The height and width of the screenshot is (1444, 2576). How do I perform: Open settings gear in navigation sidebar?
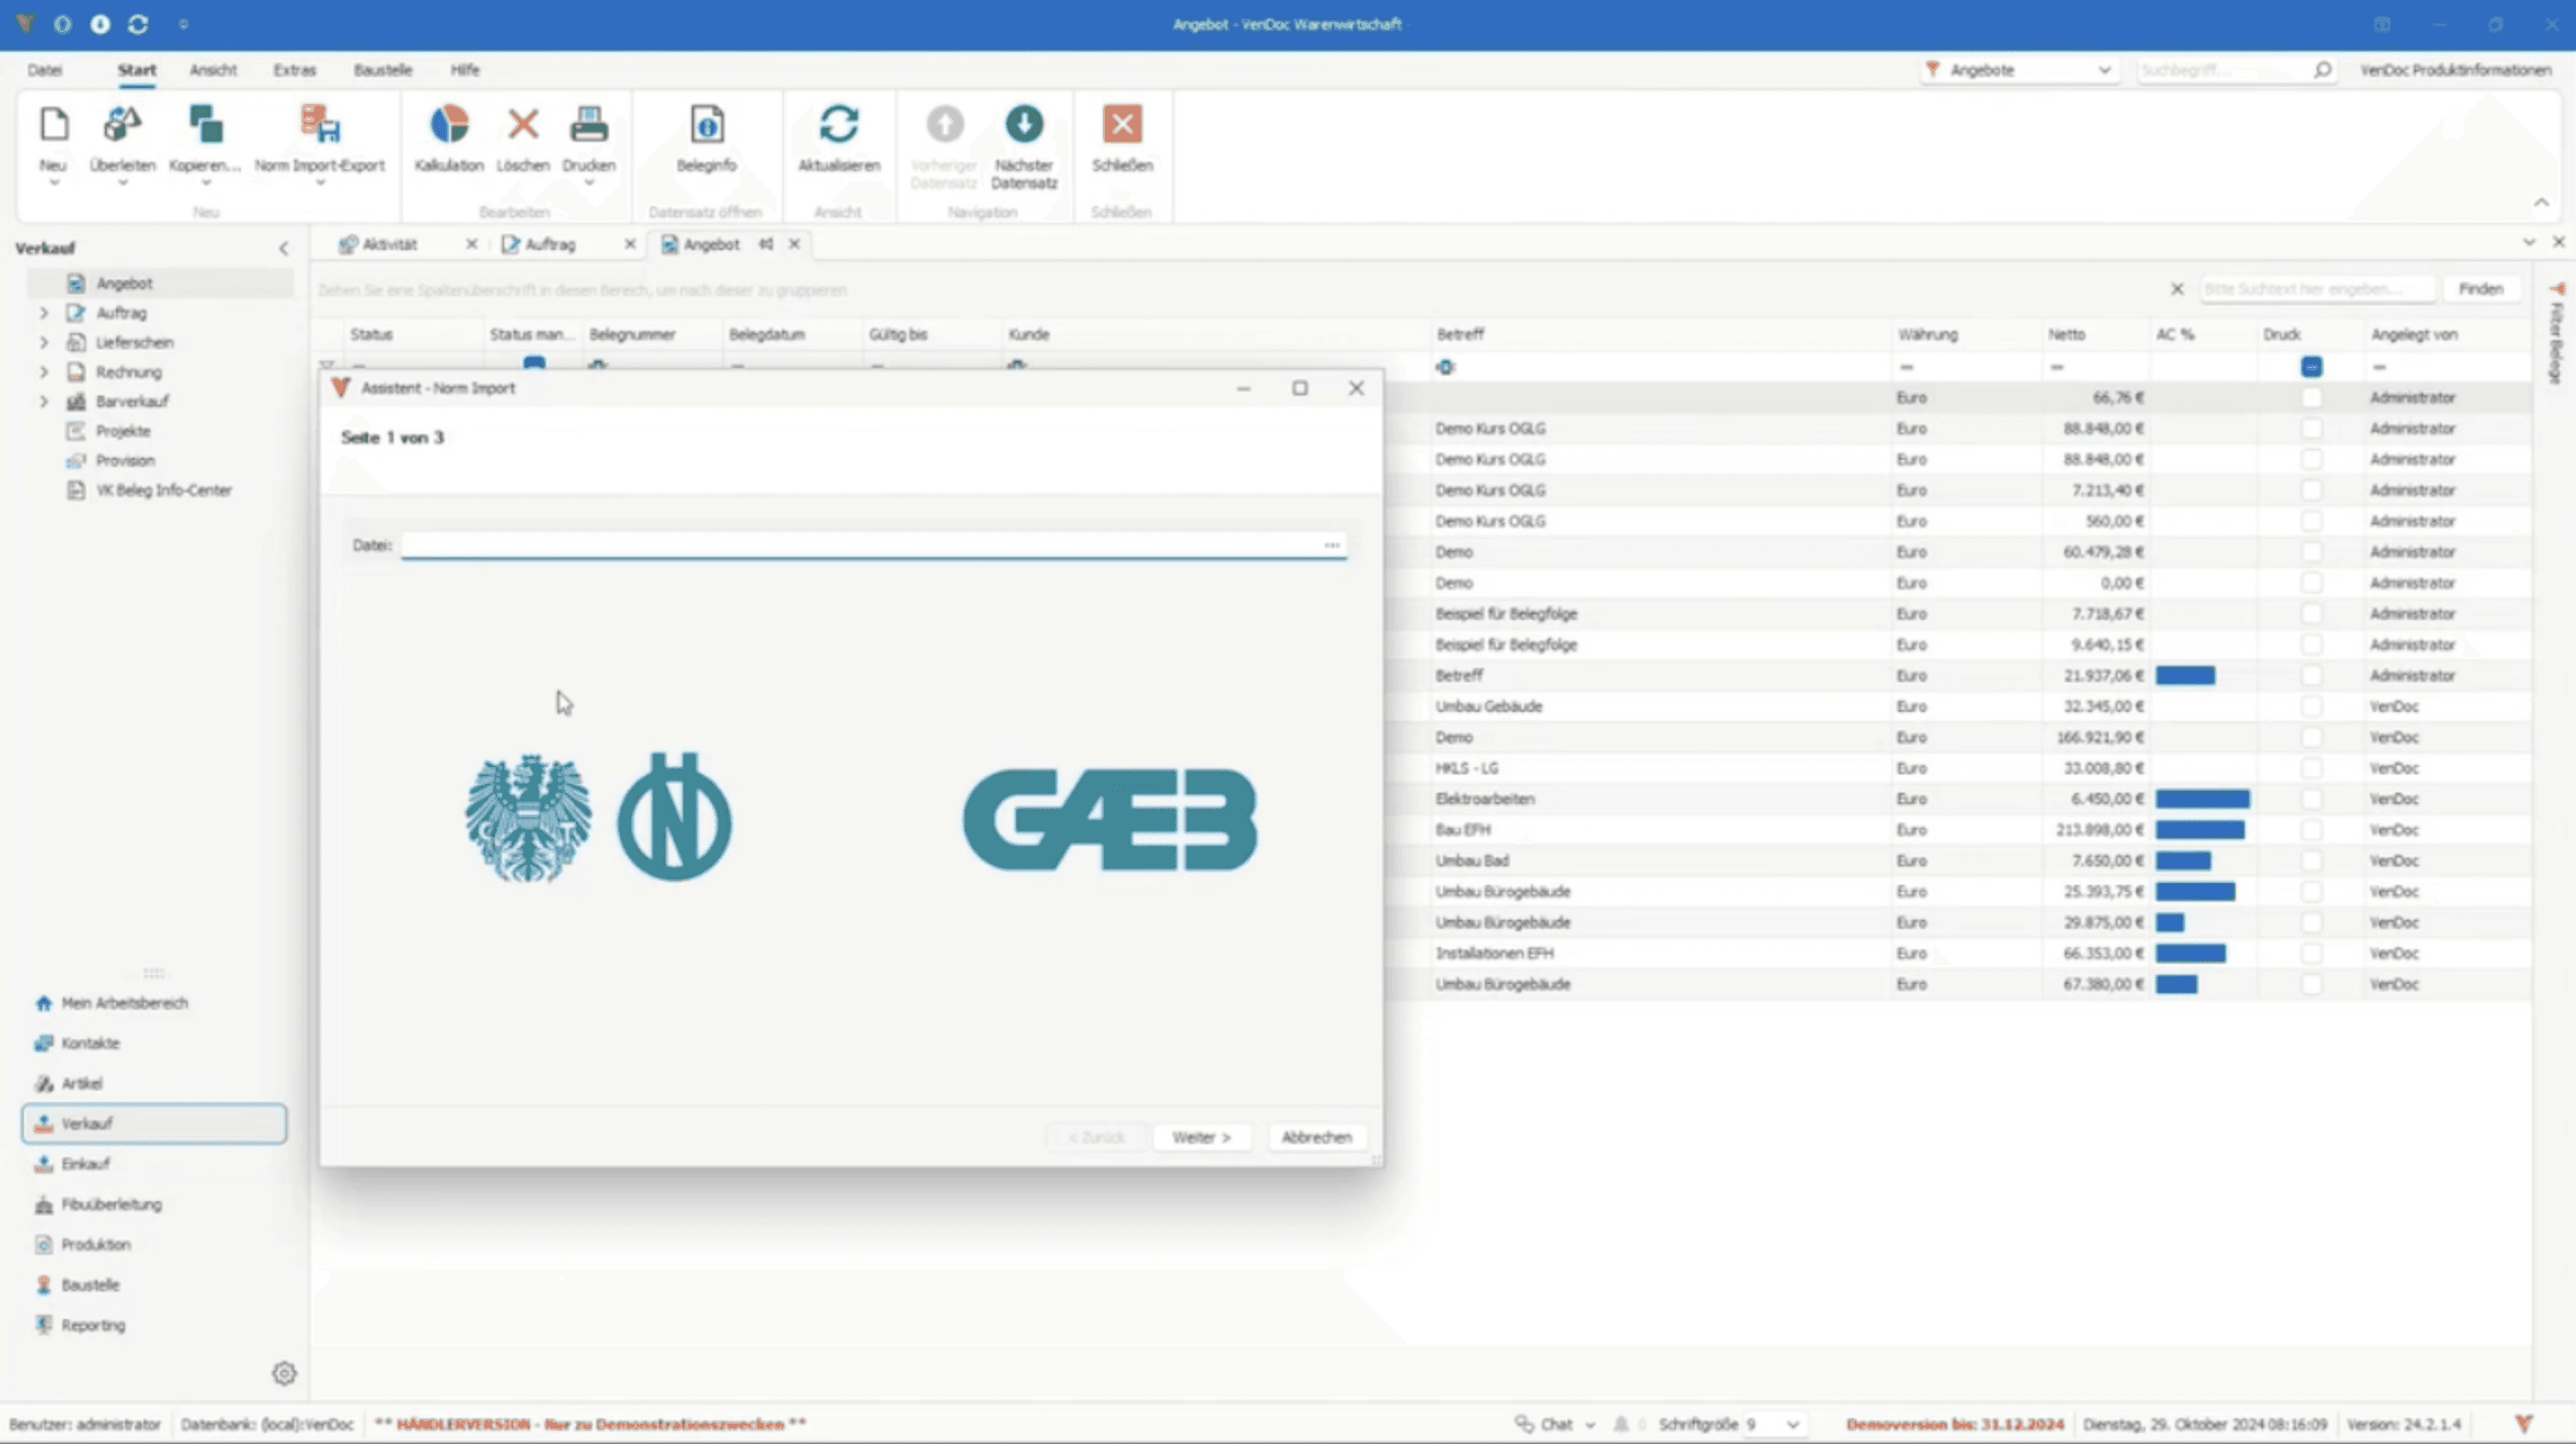click(x=284, y=1373)
